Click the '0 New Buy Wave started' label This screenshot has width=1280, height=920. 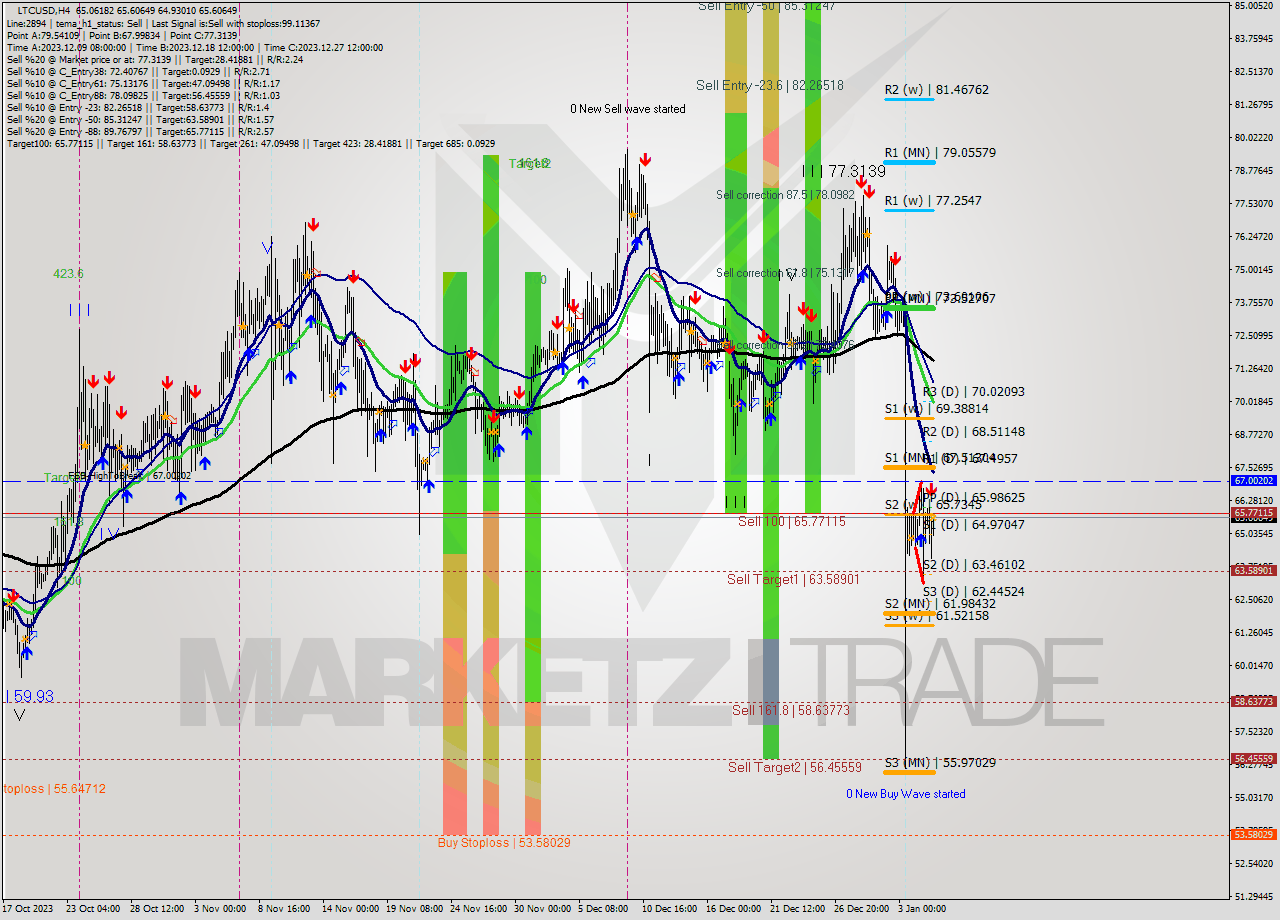[906, 794]
